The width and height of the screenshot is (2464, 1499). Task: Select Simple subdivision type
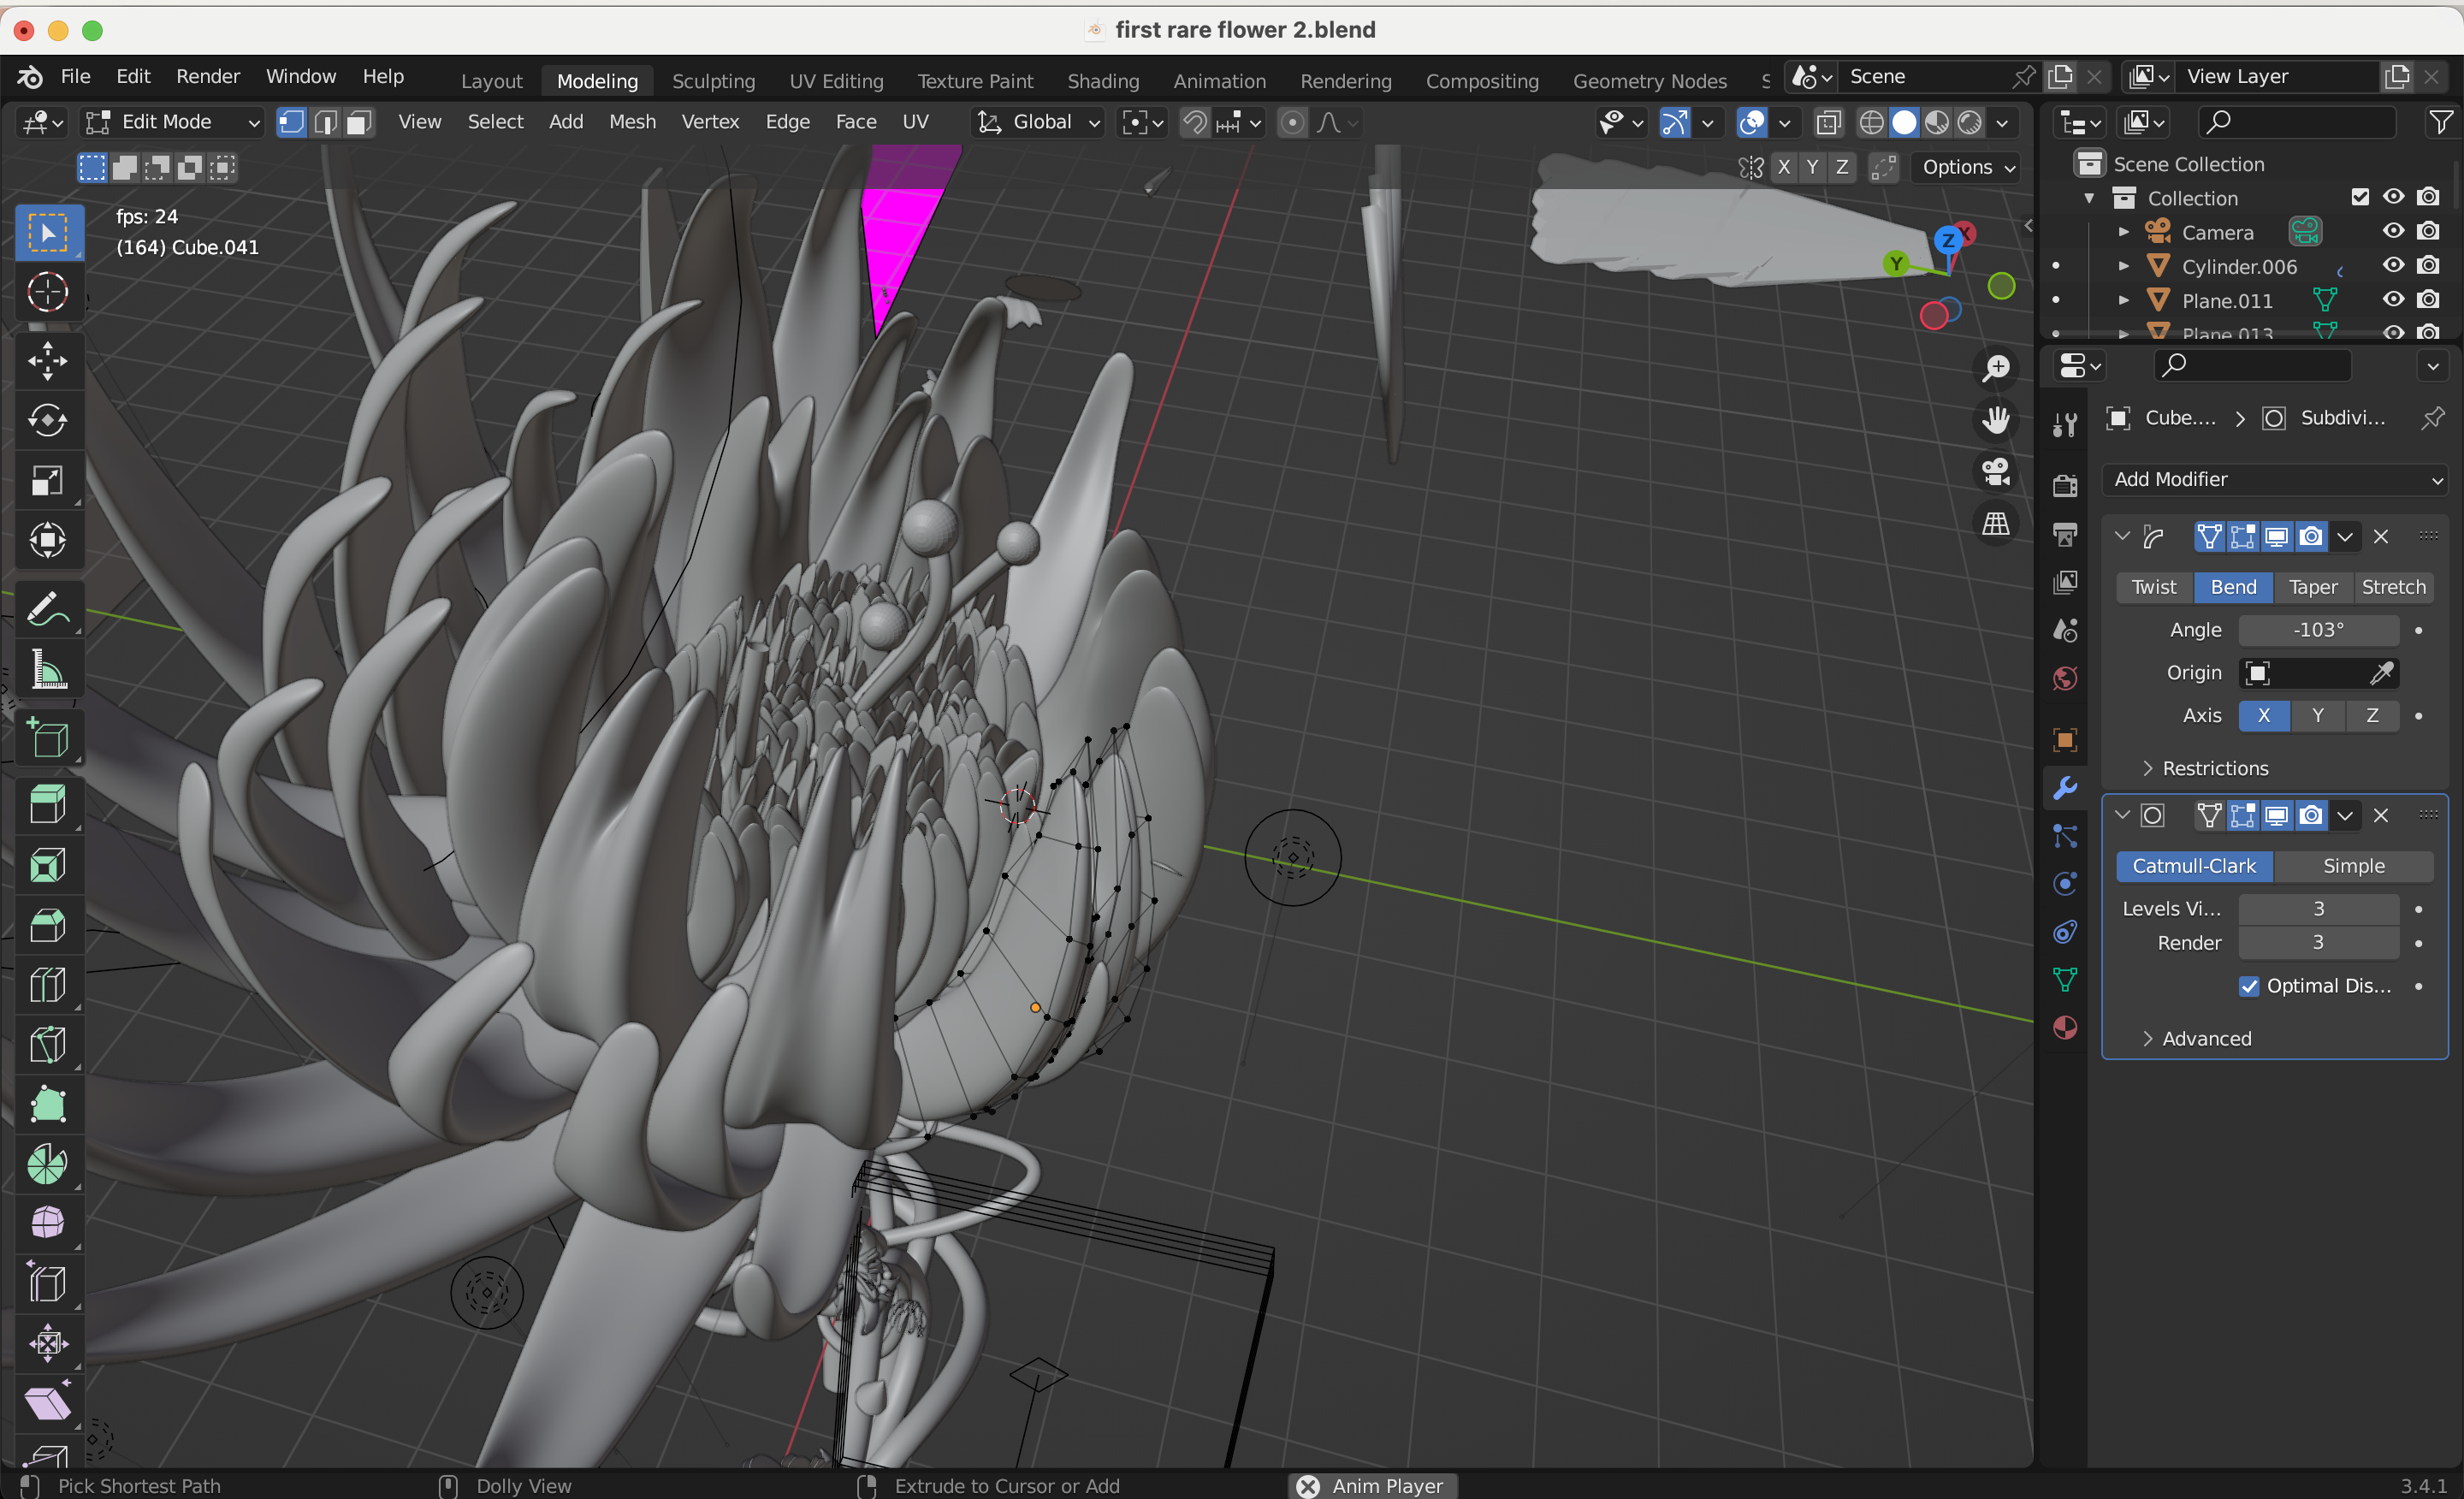tap(2353, 866)
